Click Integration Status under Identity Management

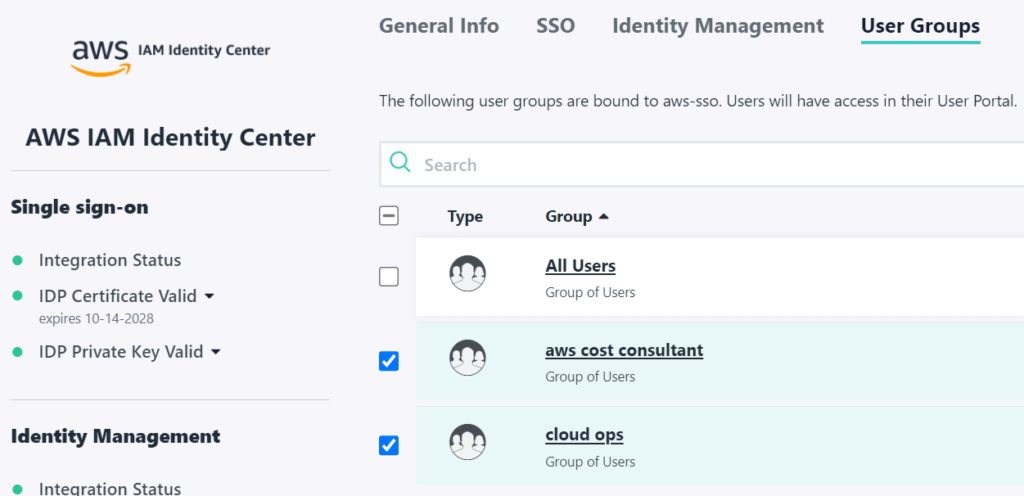[x=110, y=488]
